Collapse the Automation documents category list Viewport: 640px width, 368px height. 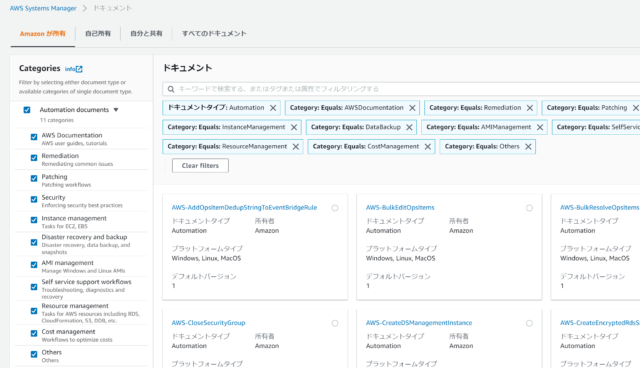click(116, 110)
